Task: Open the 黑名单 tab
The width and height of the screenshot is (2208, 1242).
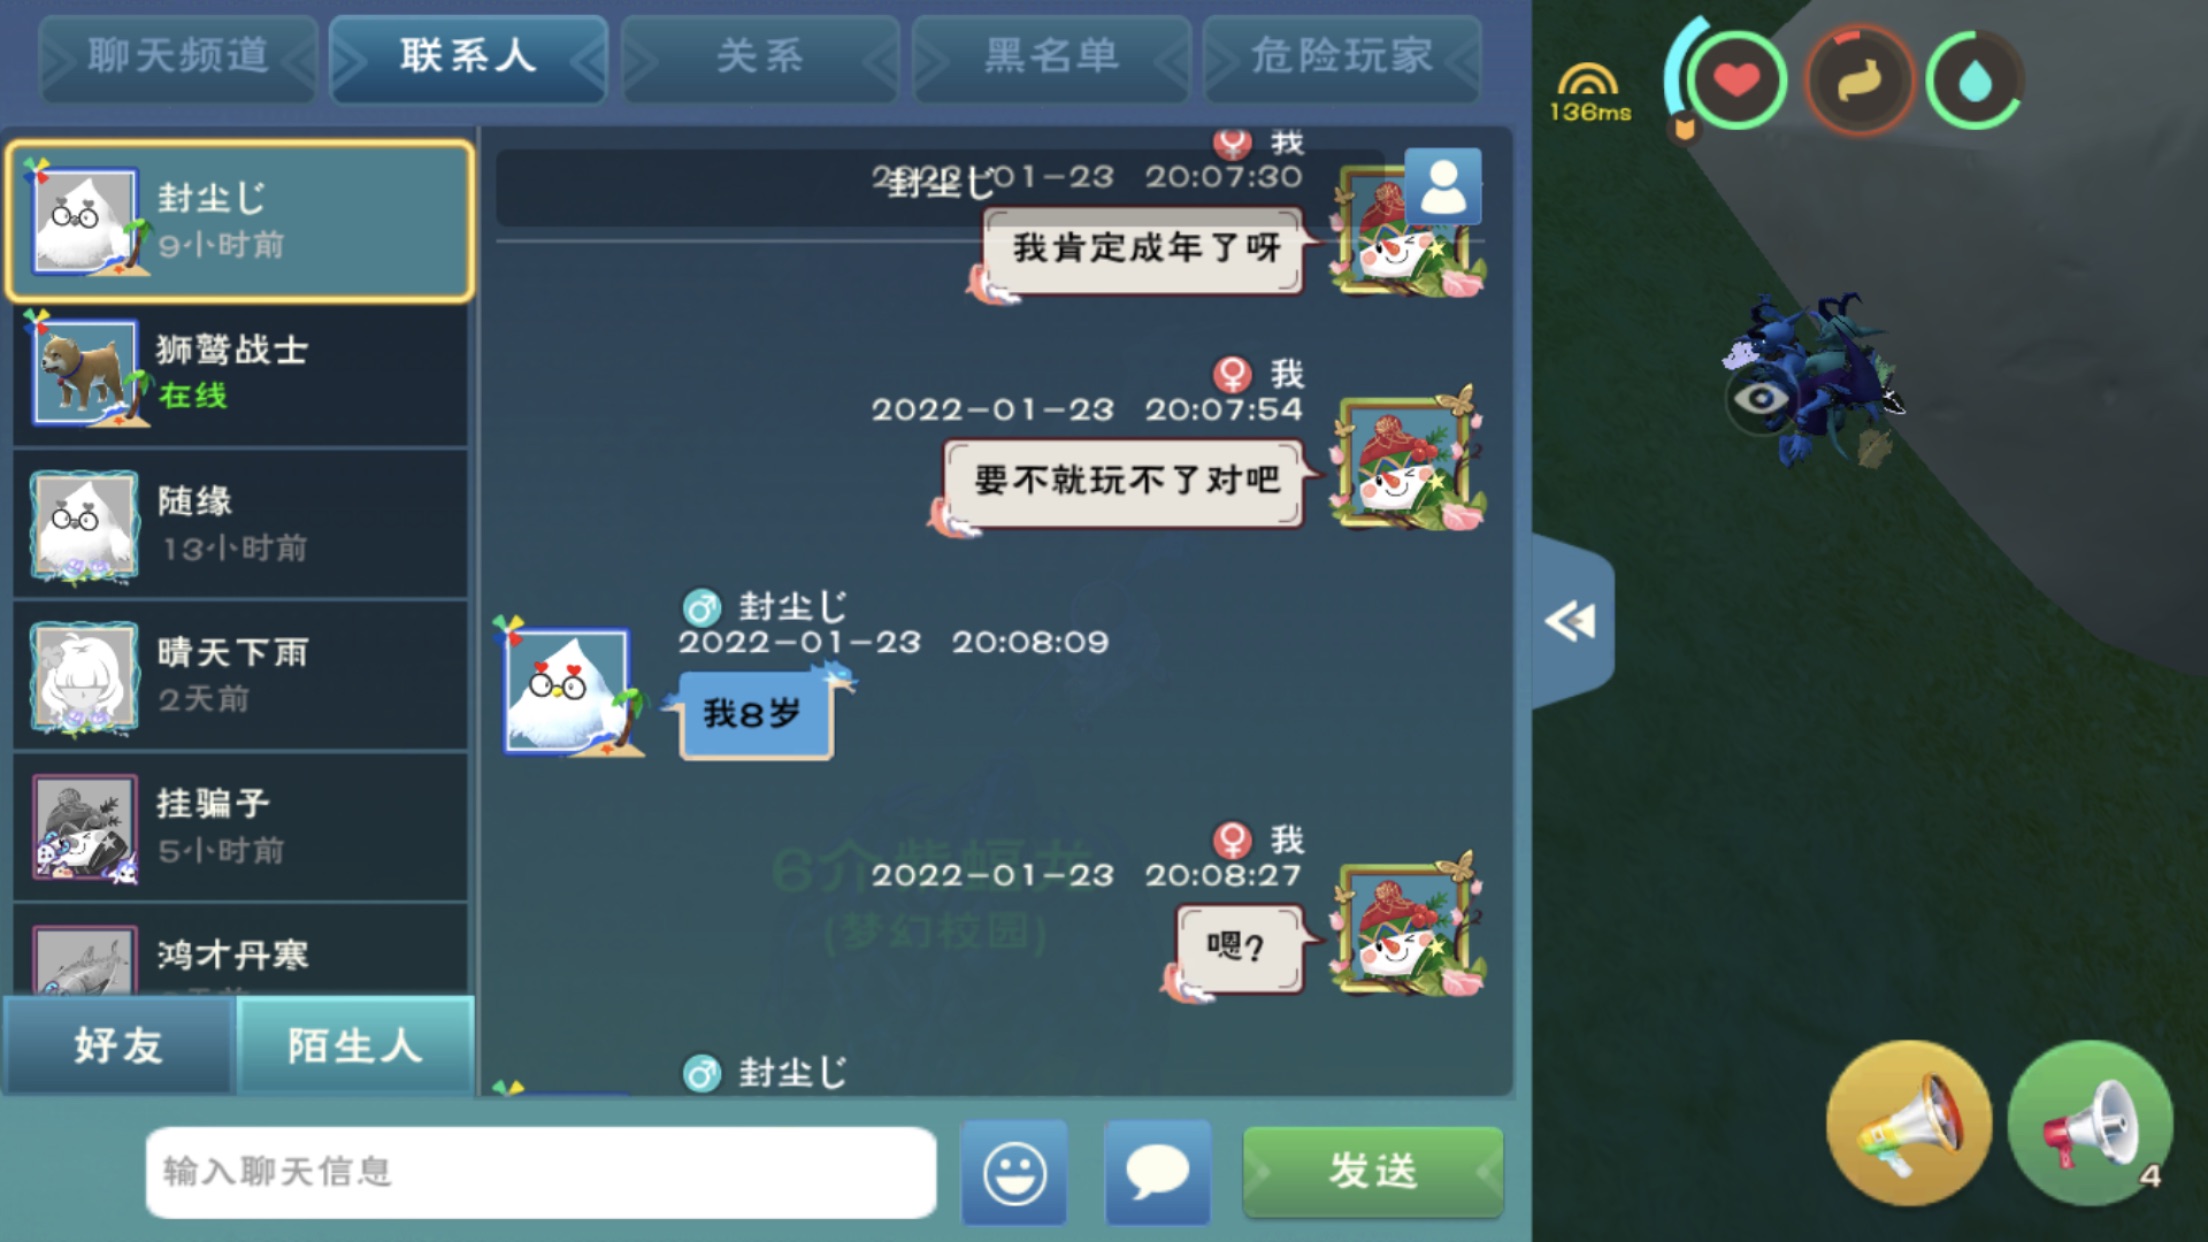Action: [x=1051, y=56]
